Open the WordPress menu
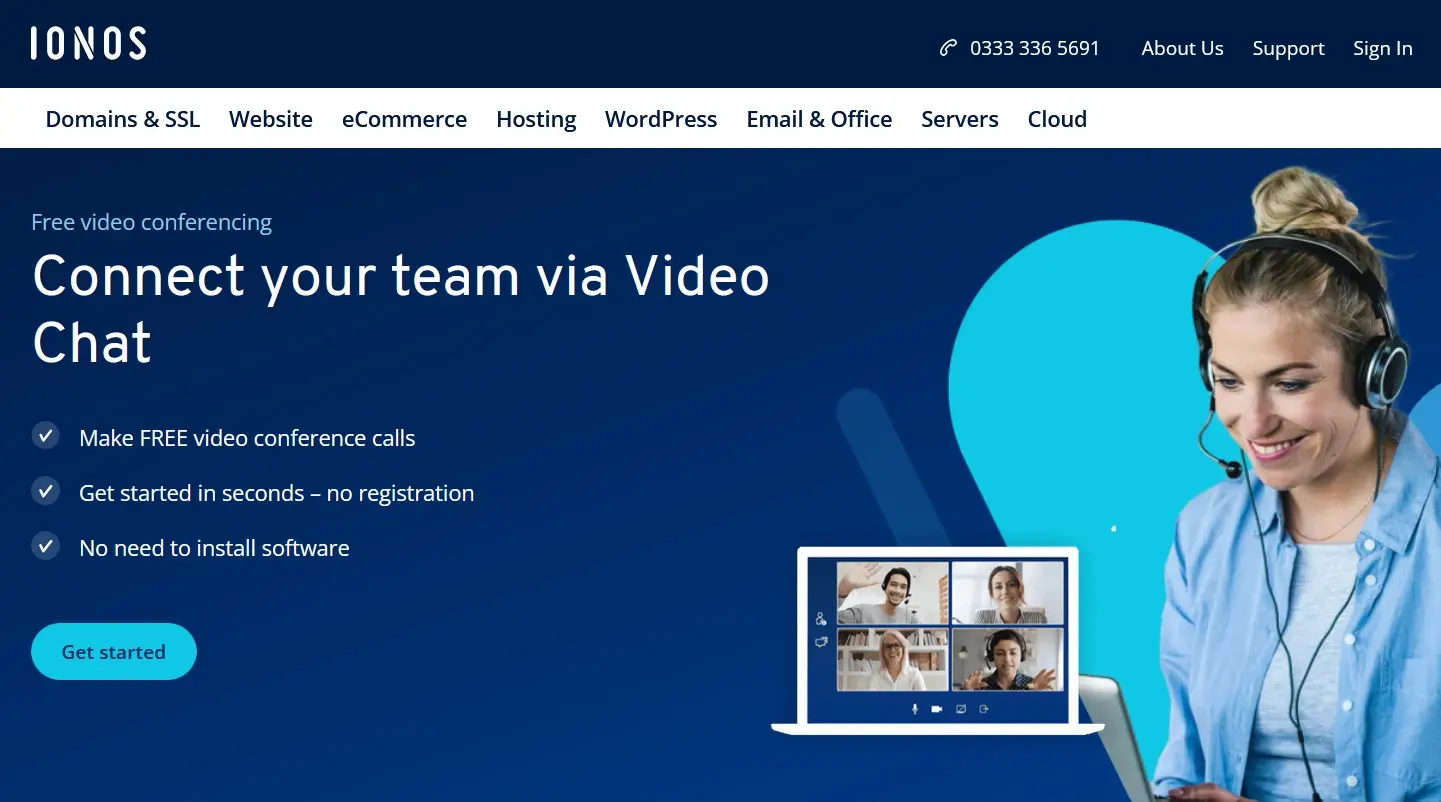The width and height of the screenshot is (1441, 802). [x=660, y=118]
